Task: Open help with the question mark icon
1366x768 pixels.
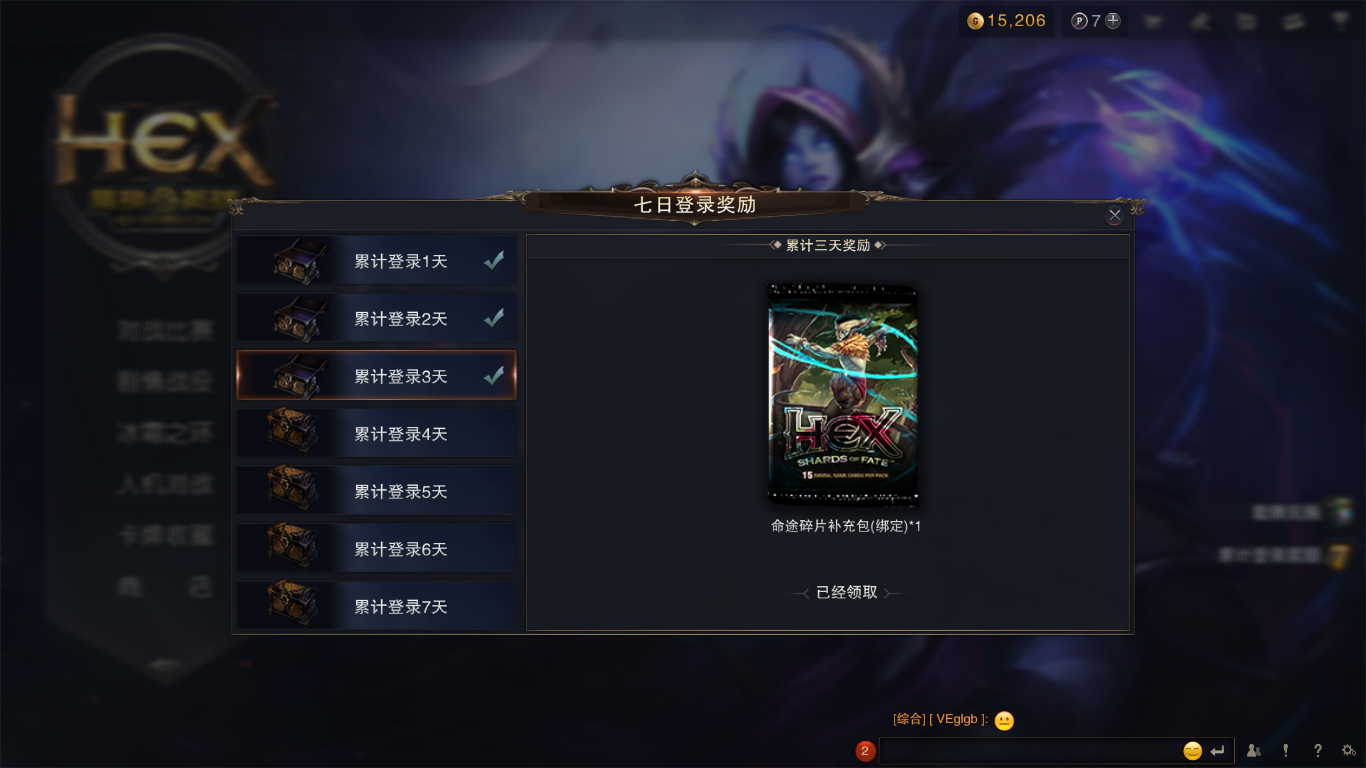Action: (1318, 750)
